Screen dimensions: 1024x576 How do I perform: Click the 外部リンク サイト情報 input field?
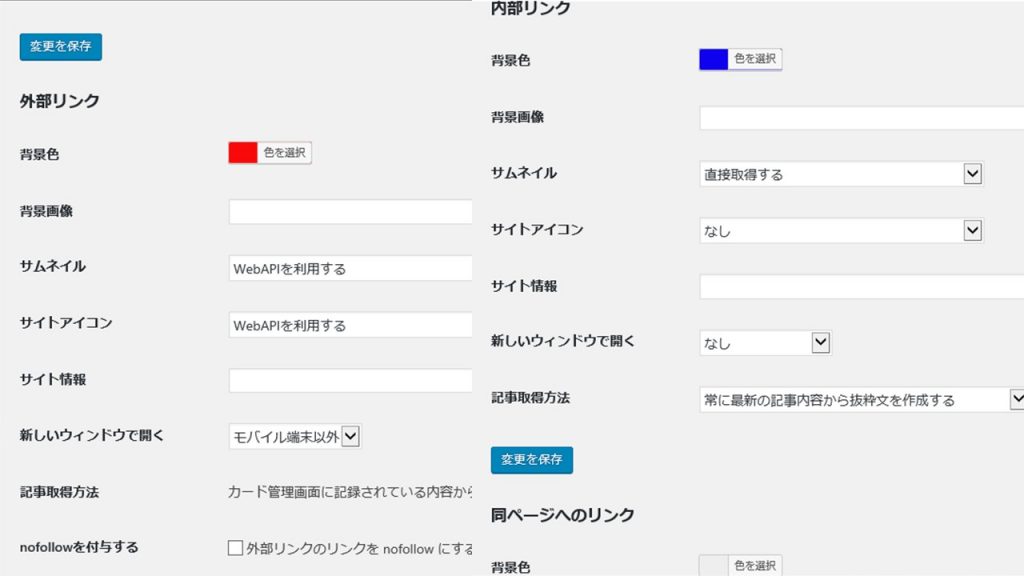coord(350,381)
